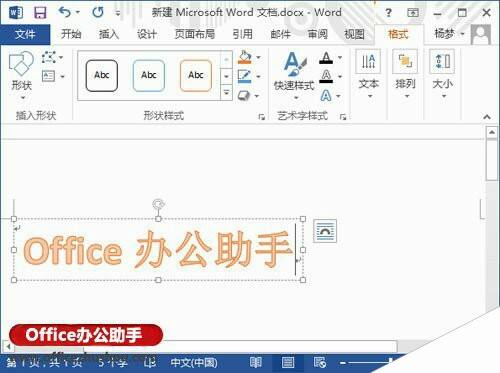Image resolution: width=500 pixels, height=373 pixels.
Task: Switch to the 插入 Insert tab
Action: pyautogui.click(x=109, y=34)
